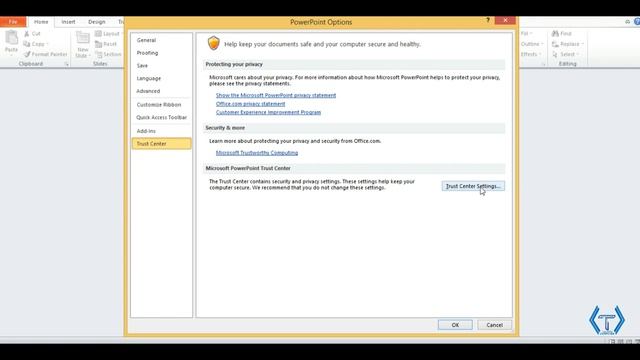Open the Select dropdown in Editing
The width and height of the screenshot is (640, 360).
[566, 54]
